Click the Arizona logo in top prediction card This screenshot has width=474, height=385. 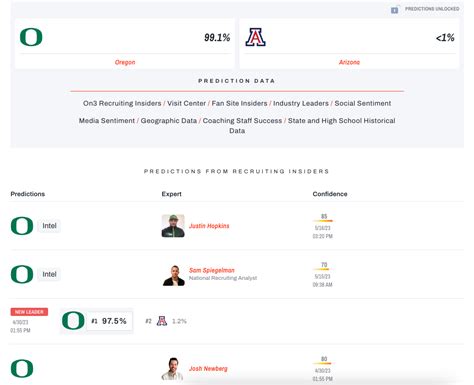coord(255,37)
